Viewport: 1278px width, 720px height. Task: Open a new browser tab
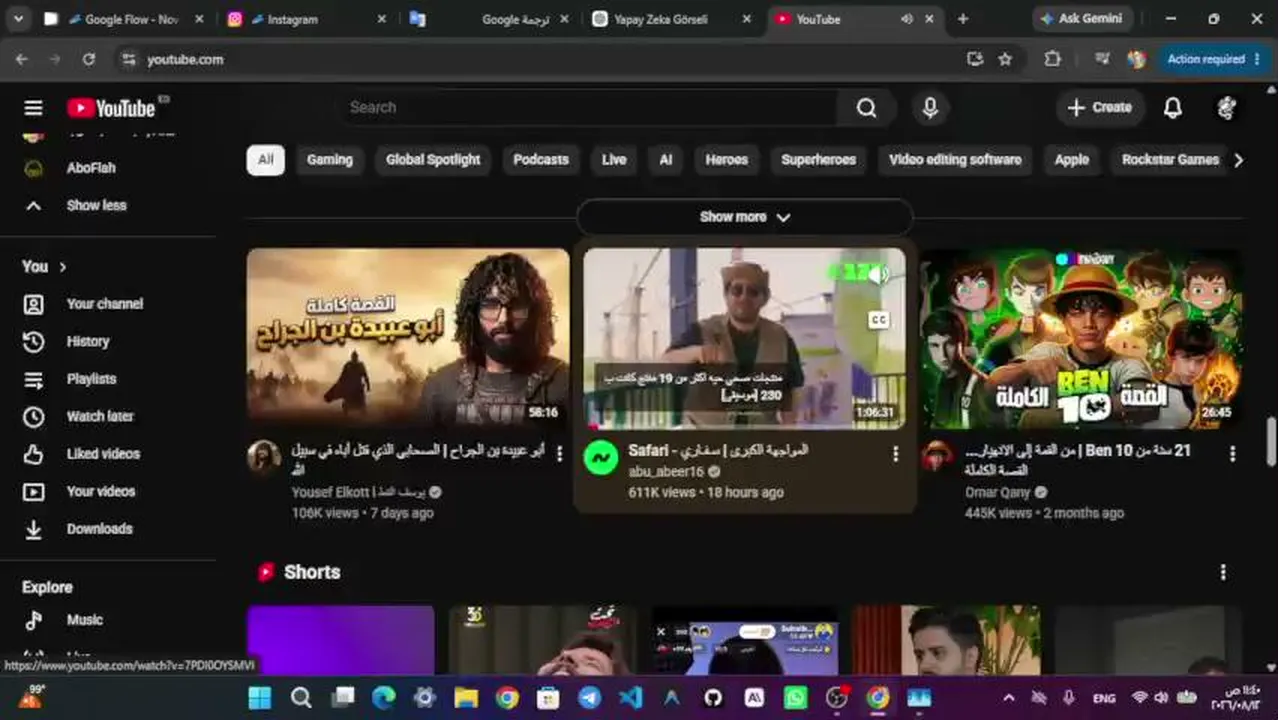963,19
